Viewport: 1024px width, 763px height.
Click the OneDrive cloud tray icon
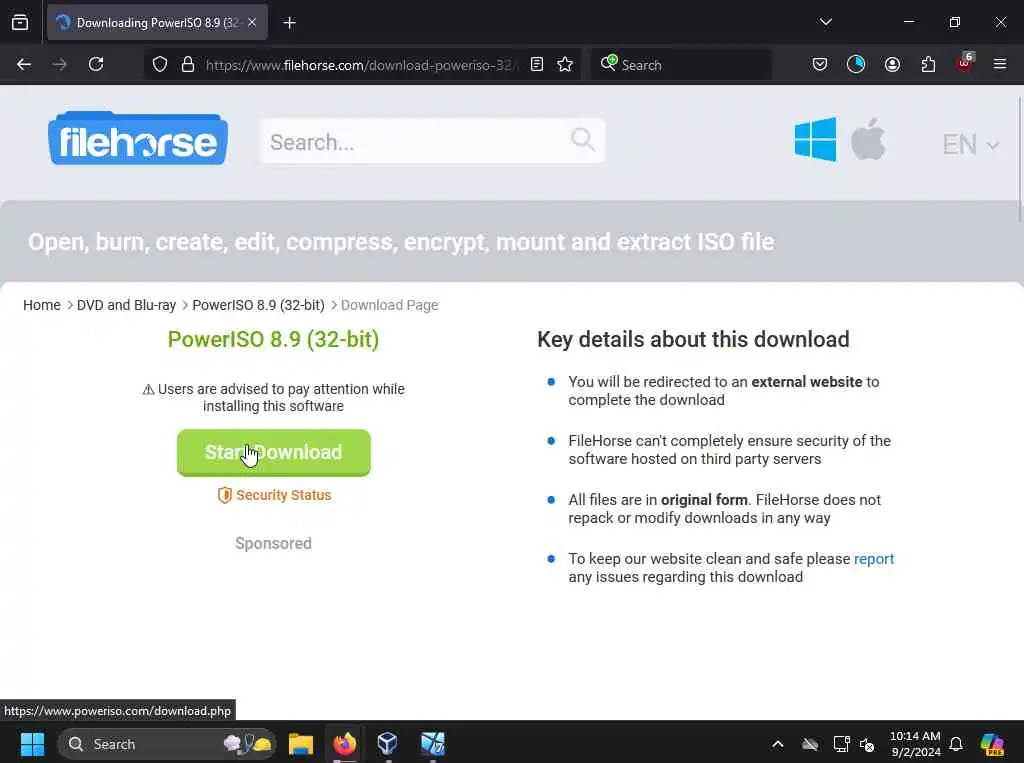[810, 744]
